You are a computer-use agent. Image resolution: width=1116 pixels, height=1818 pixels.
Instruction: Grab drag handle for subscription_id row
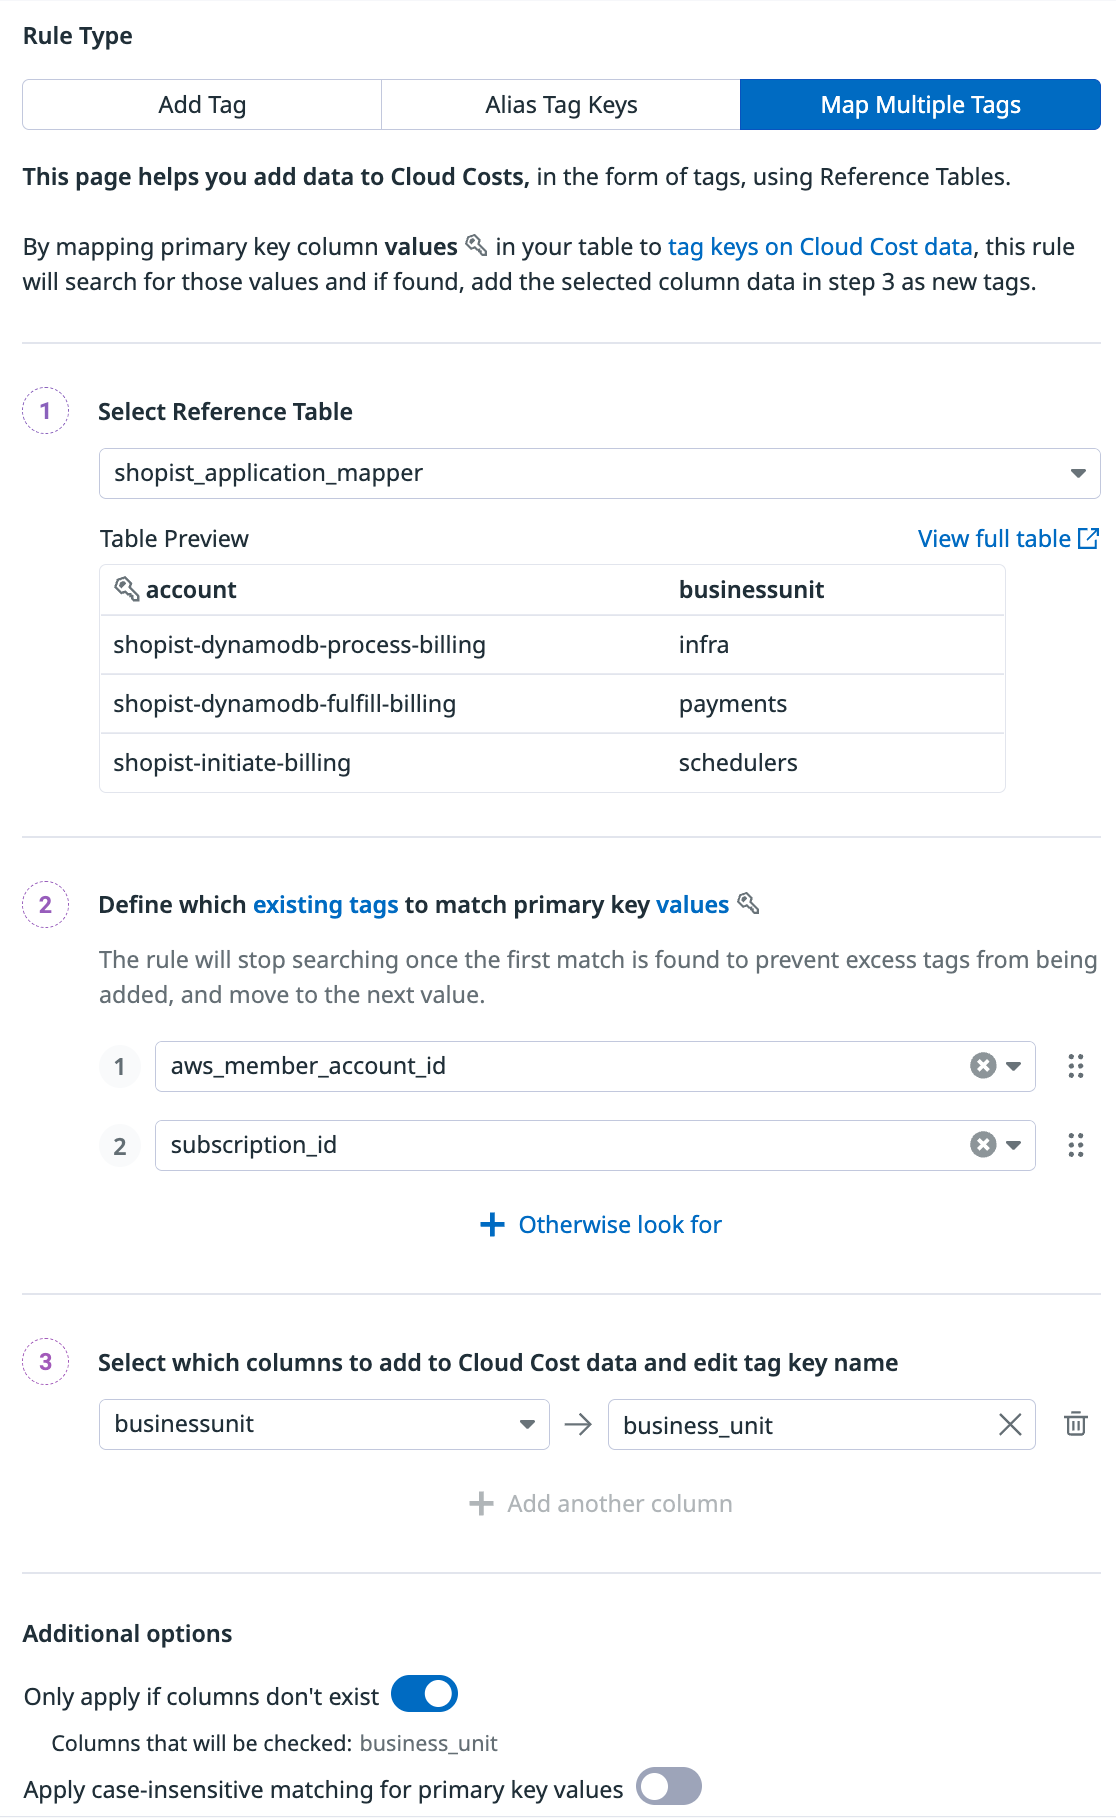1076,1145
